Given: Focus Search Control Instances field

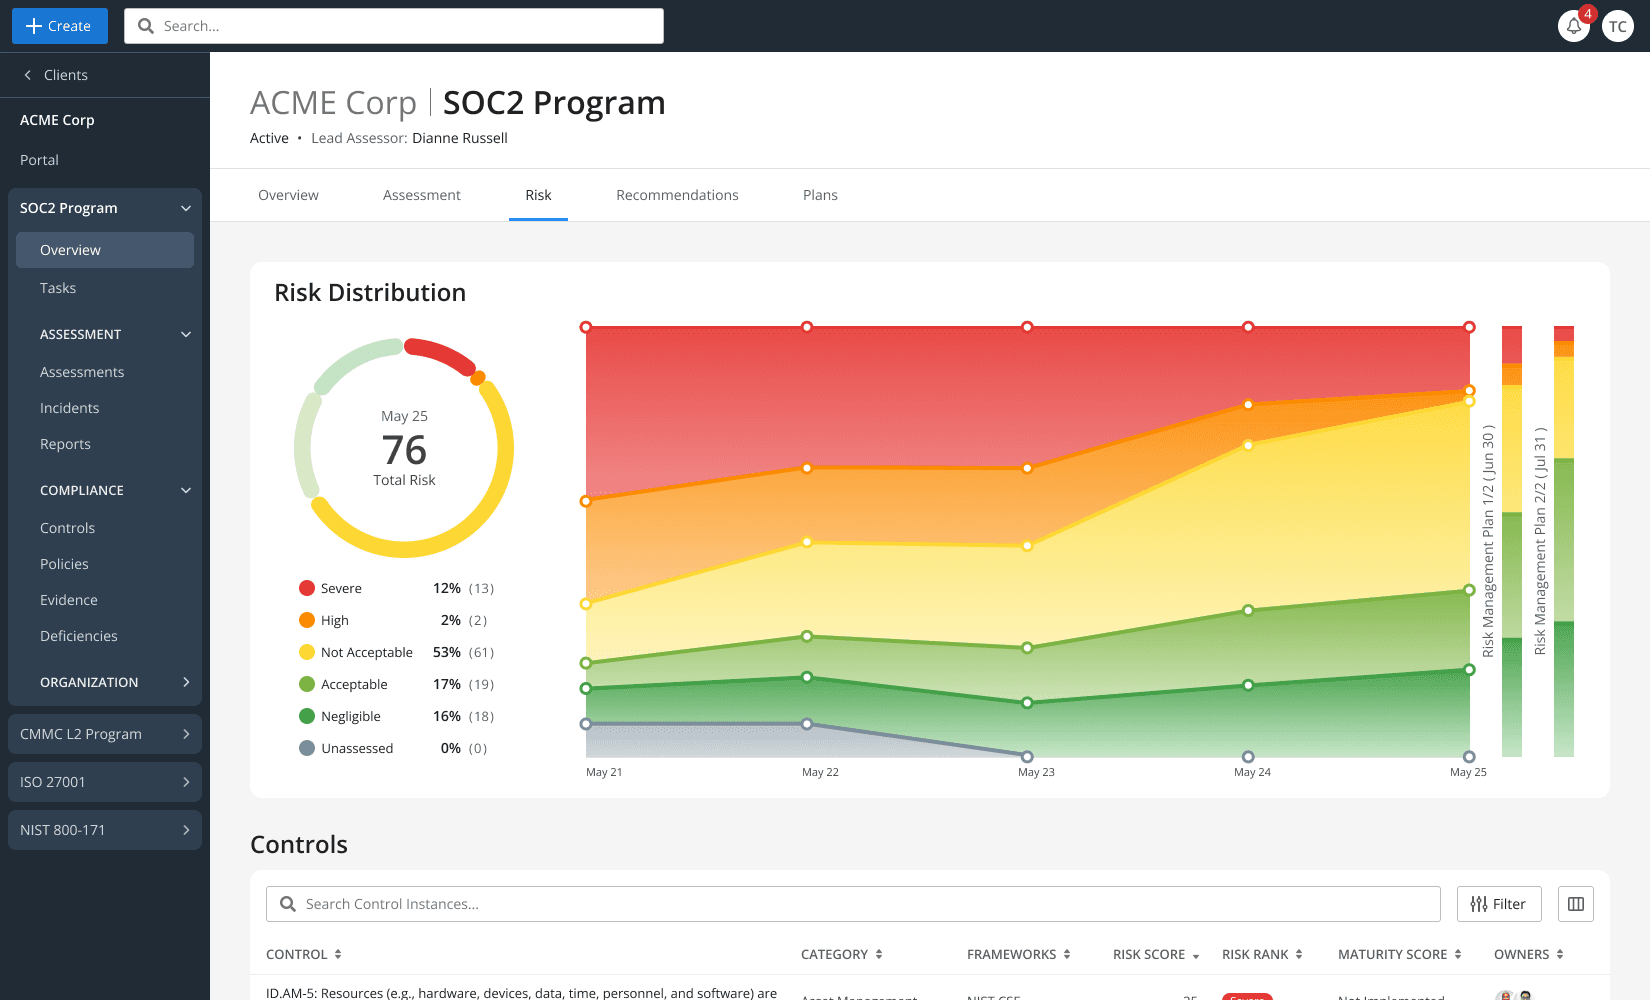Looking at the screenshot, I should 853,904.
